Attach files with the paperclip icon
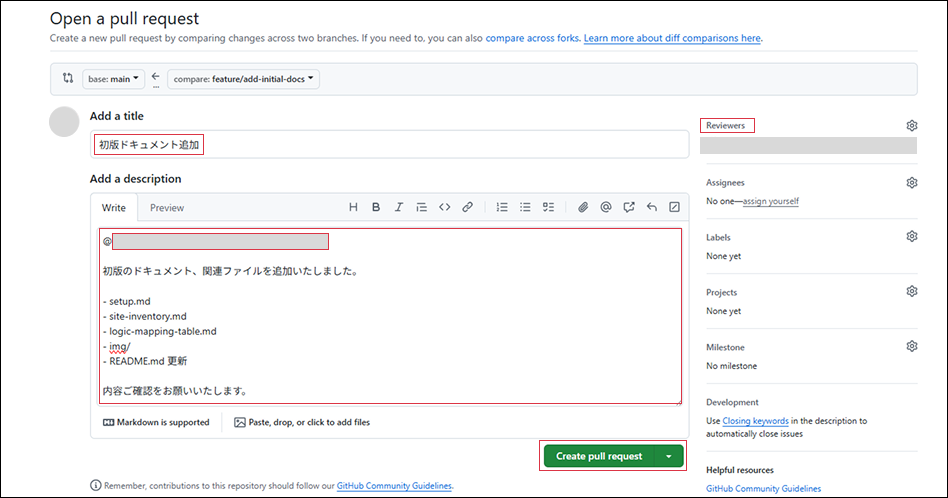The width and height of the screenshot is (948, 498). click(583, 207)
